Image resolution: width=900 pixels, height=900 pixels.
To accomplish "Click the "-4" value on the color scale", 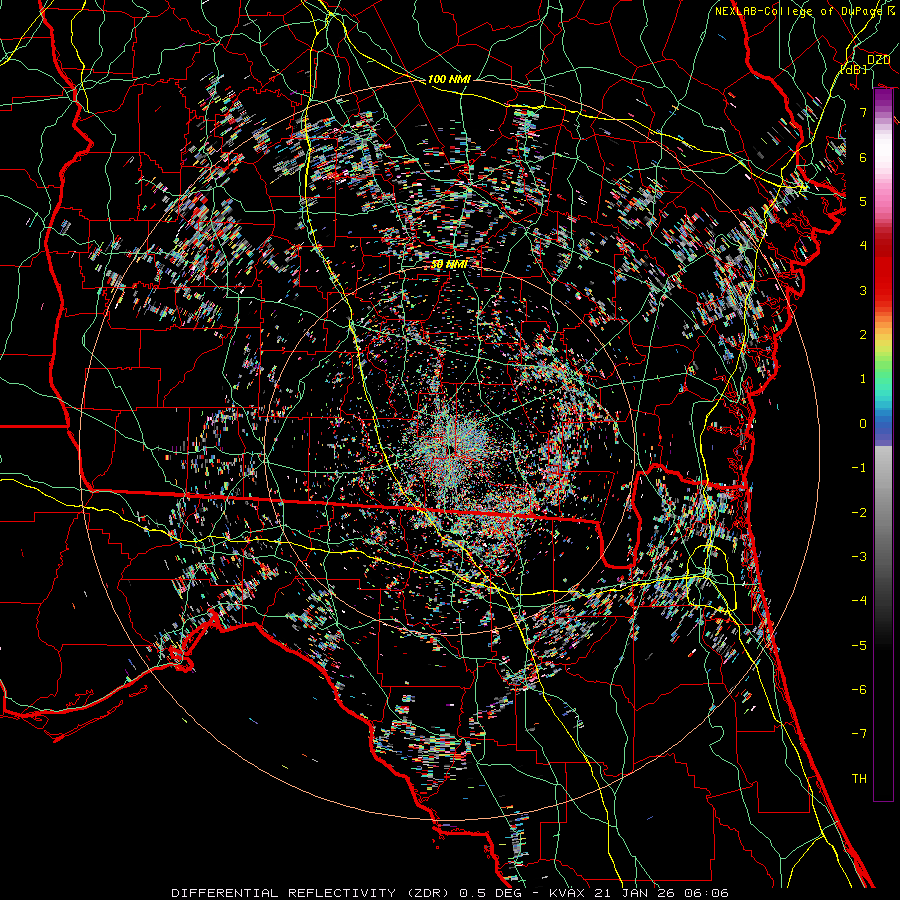I will point(859,601).
